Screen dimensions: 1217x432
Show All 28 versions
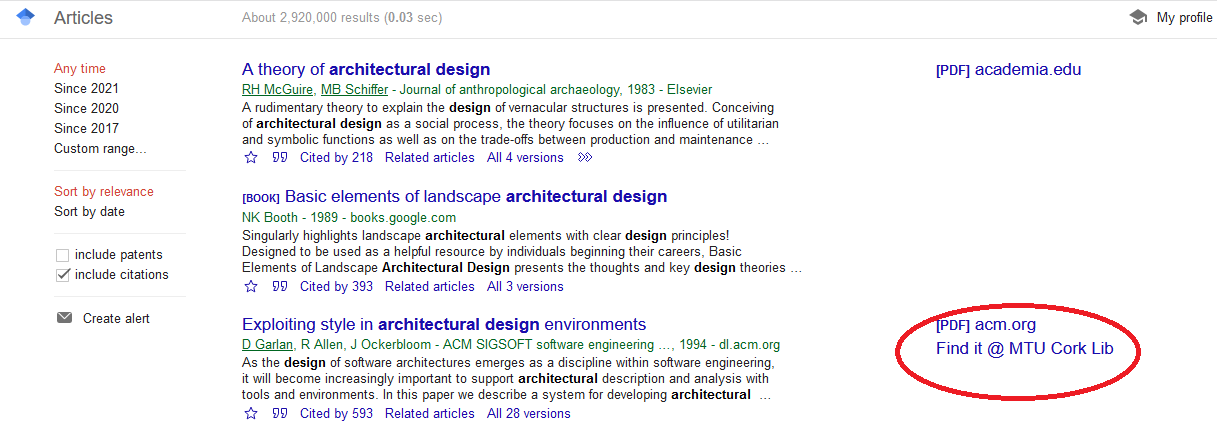tap(529, 414)
